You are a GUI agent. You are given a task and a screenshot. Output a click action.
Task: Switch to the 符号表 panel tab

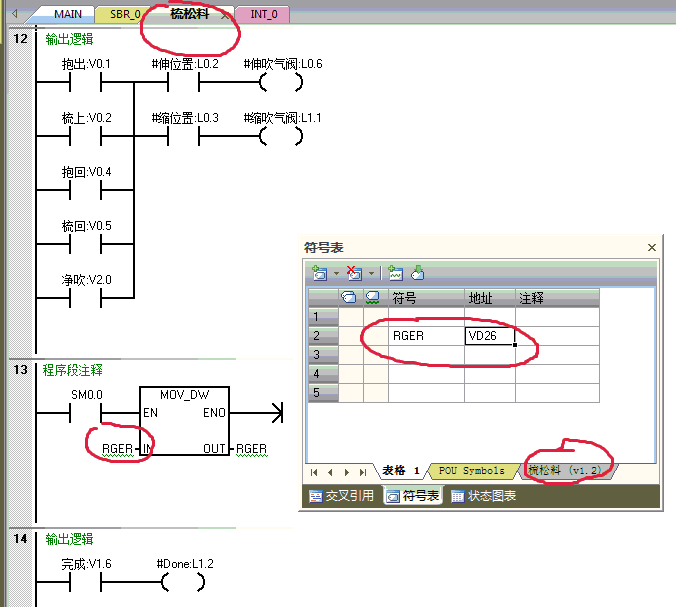point(413,496)
